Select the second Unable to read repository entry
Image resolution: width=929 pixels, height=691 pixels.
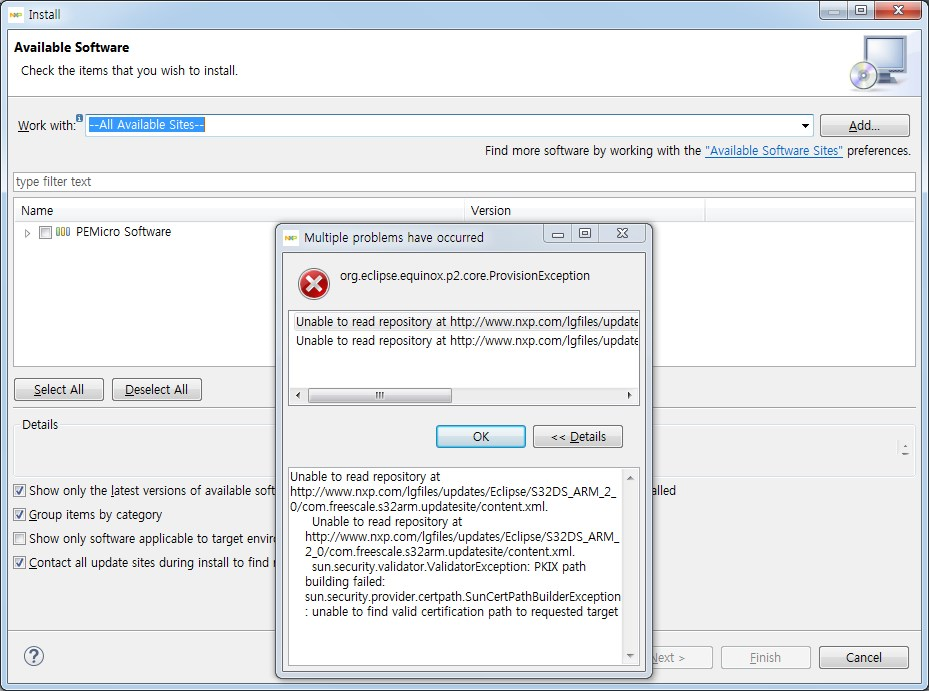[466, 341]
